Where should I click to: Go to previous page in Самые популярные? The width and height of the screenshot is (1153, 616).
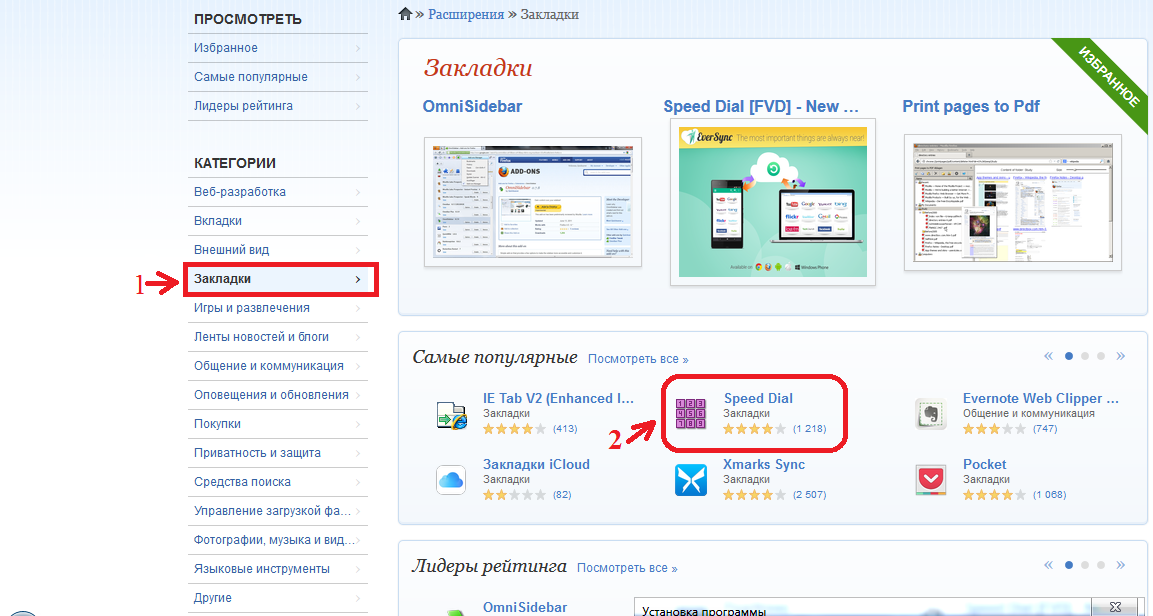click(1049, 356)
